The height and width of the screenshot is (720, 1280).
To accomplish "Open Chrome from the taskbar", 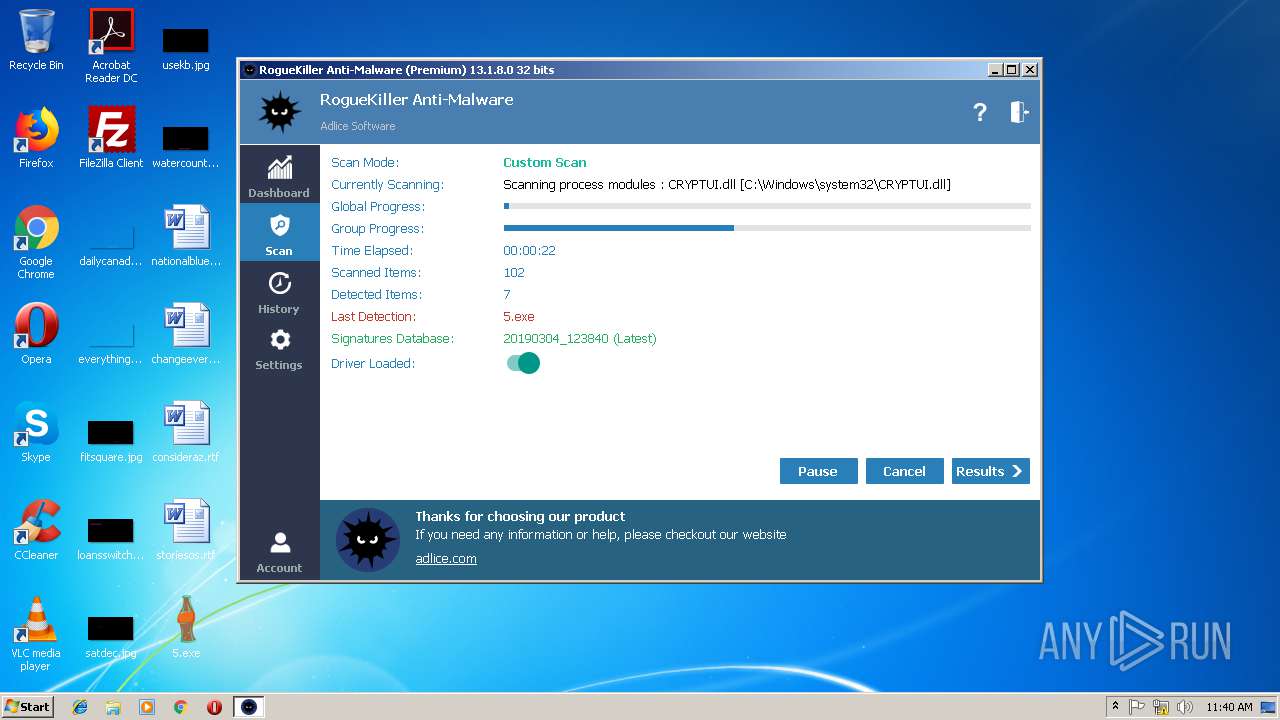I will (181, 707).
